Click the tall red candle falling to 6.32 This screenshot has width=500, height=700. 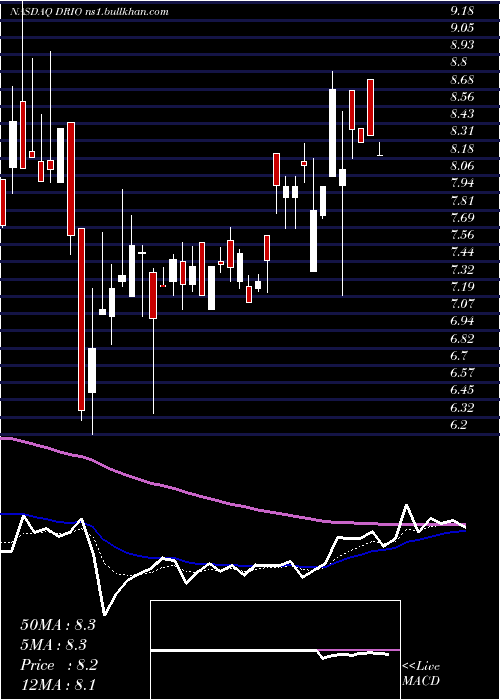[x=81, y=319]
